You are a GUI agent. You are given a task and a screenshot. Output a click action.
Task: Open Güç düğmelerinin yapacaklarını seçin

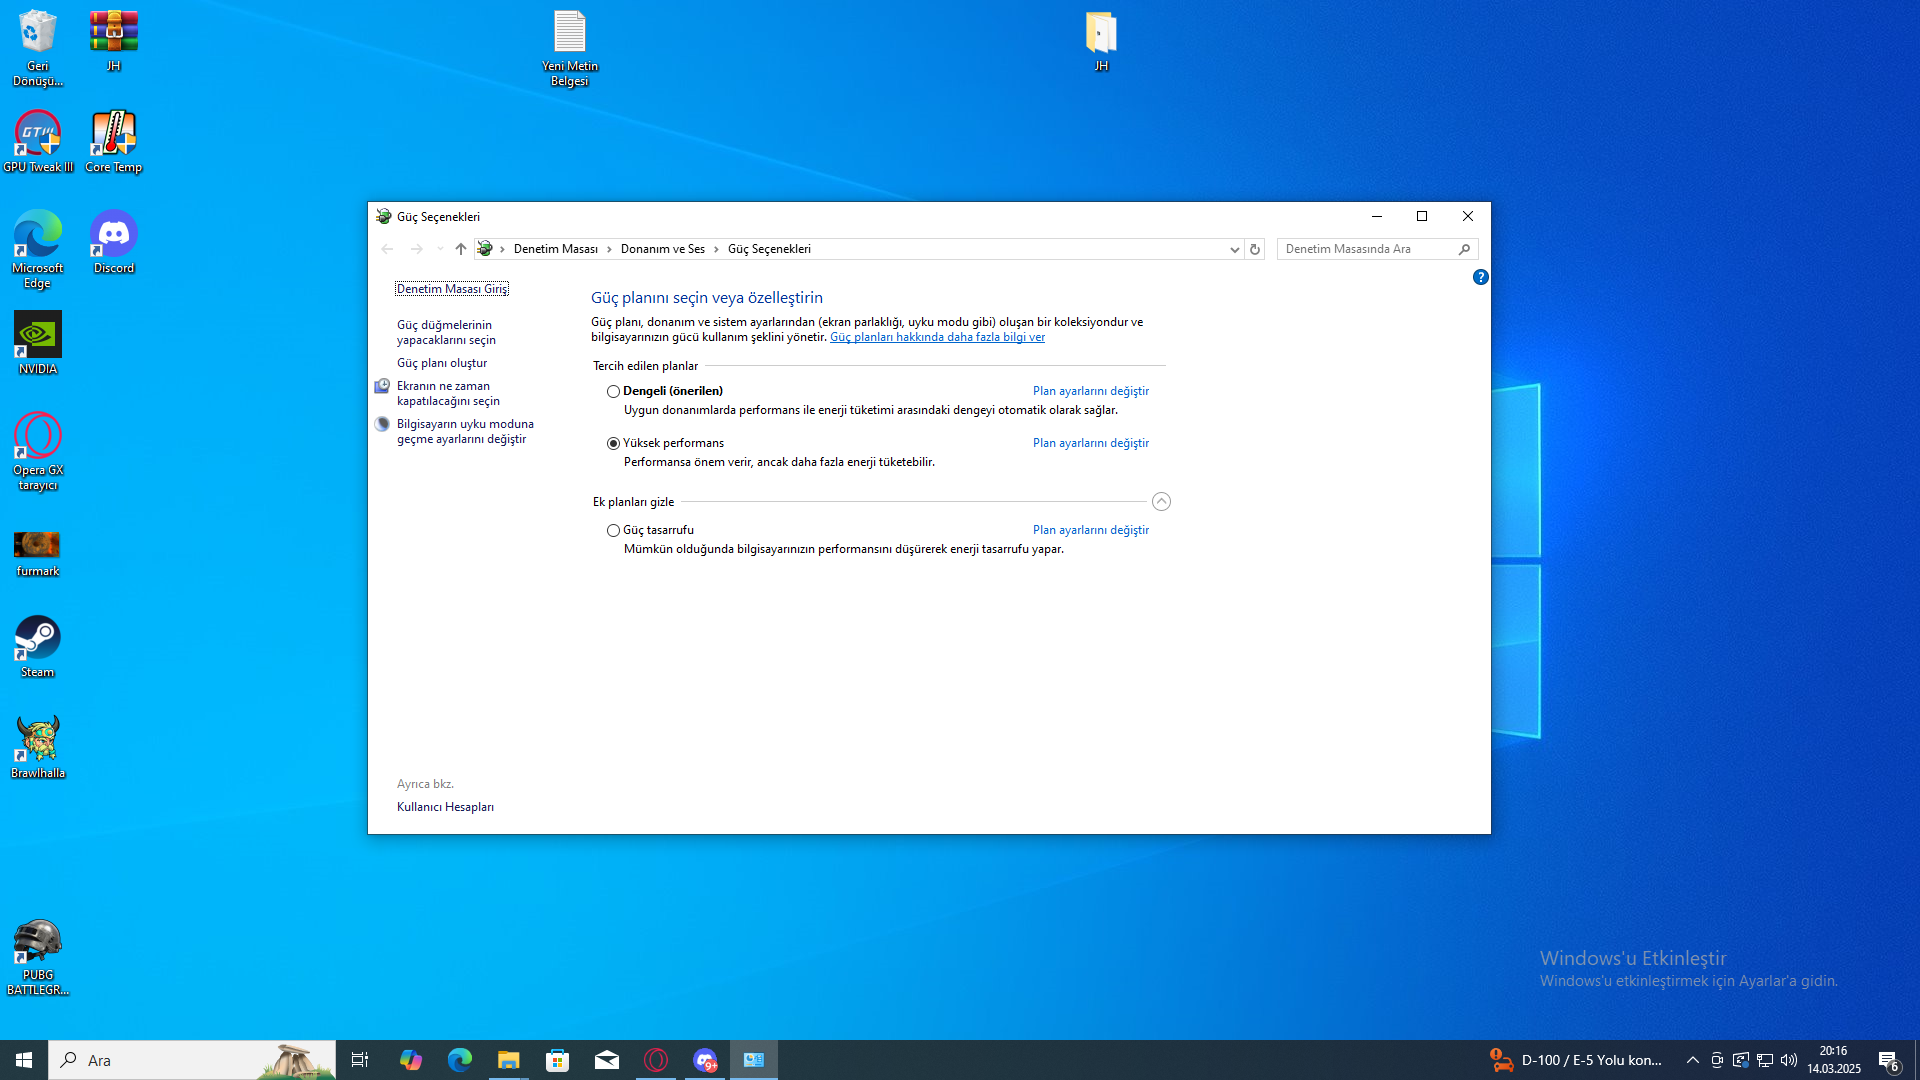click(446, 333)
